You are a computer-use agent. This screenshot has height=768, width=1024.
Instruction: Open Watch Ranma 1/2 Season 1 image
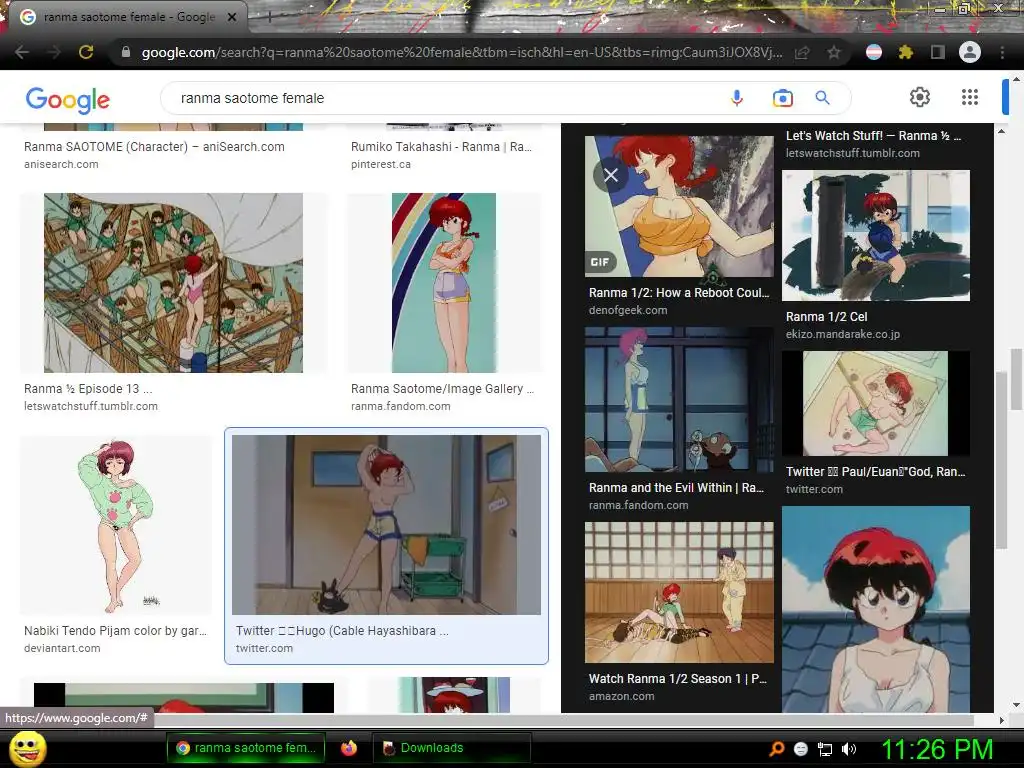[x=679, y=592]
